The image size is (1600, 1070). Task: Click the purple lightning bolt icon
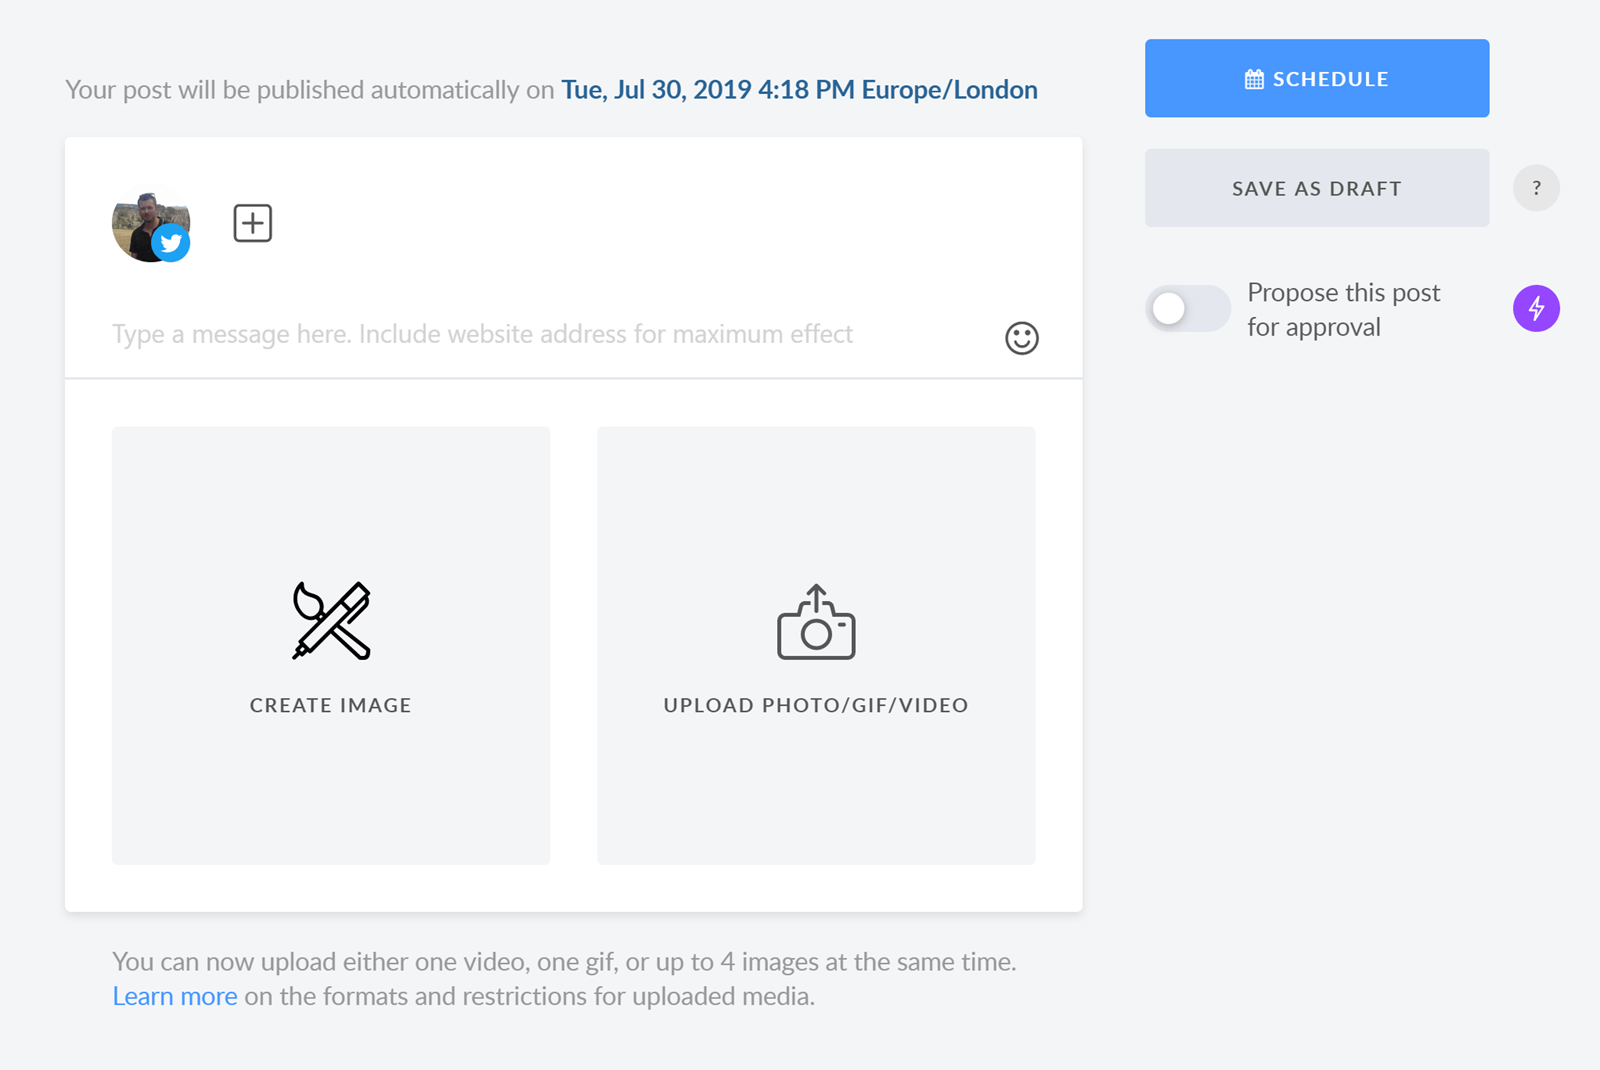click(1536, 308)
